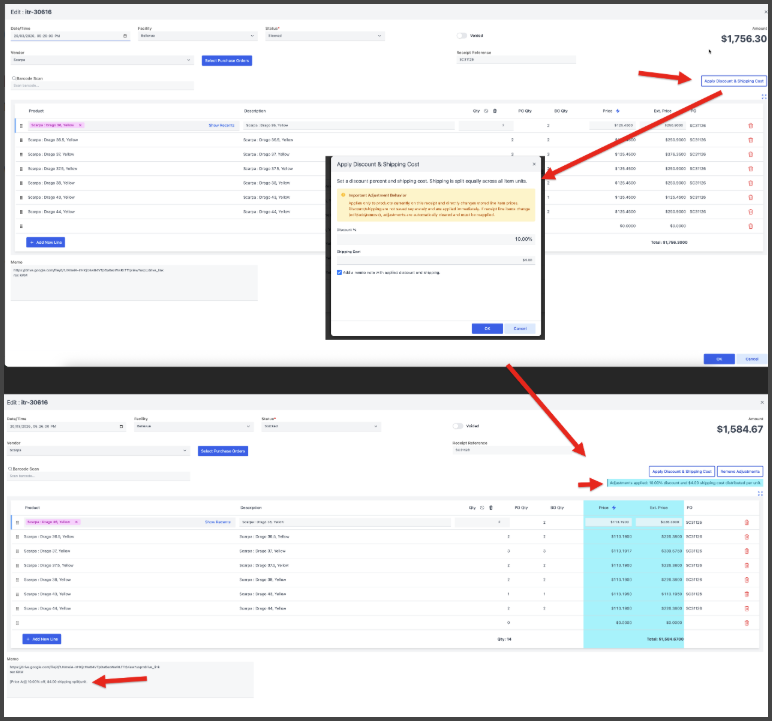Delete the last empty line in the upper table
Screen dimensions: 772x721
[x=751, y=226]
